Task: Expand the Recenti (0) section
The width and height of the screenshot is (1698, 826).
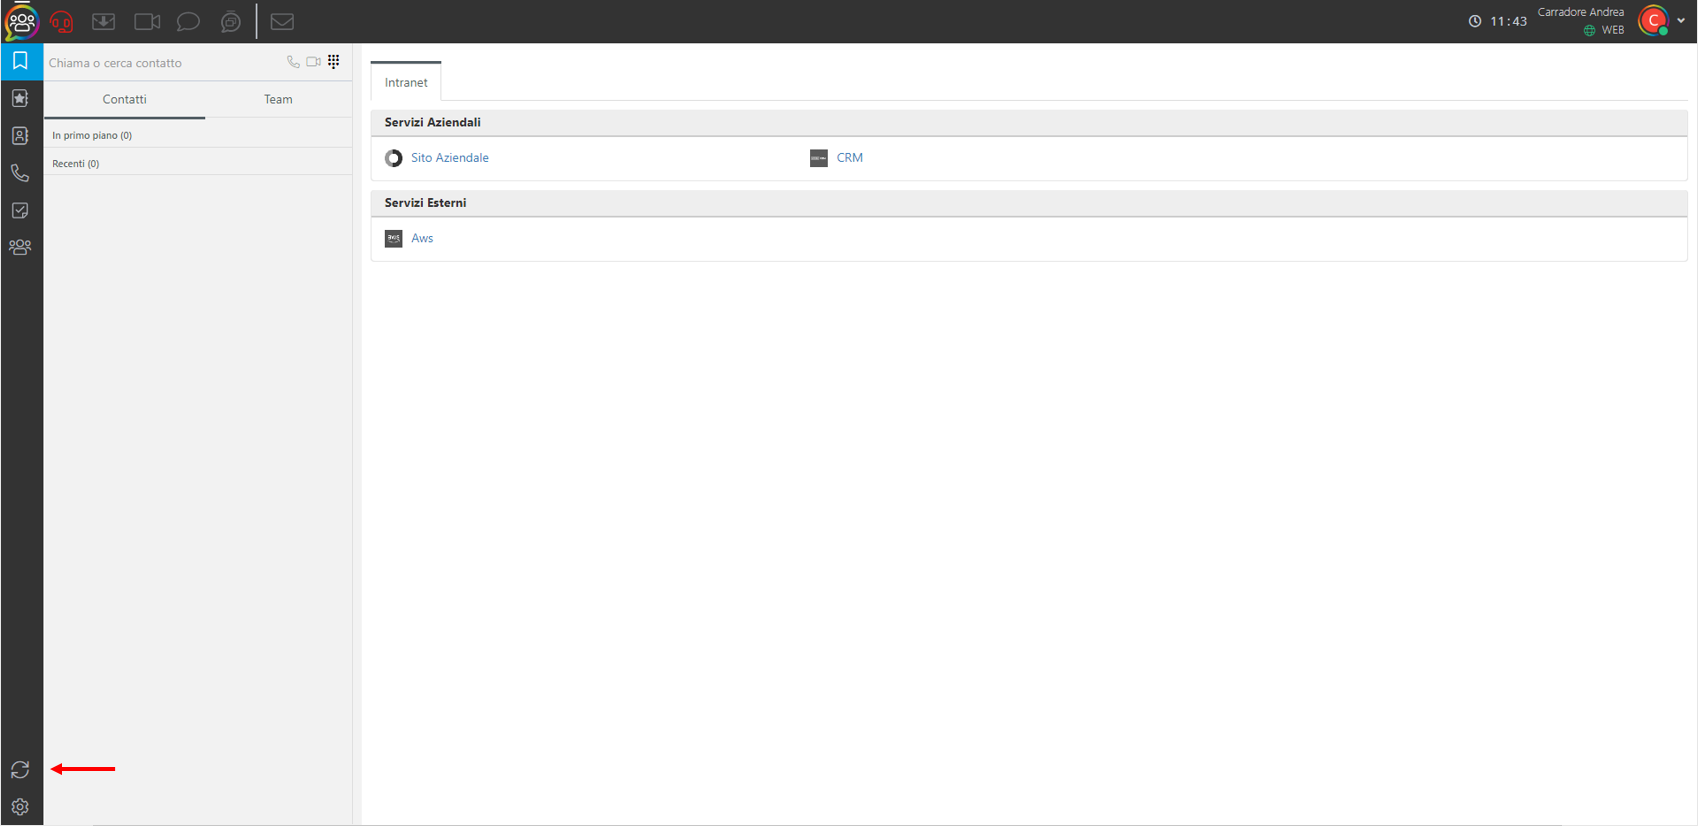Action: pos(198,163)
